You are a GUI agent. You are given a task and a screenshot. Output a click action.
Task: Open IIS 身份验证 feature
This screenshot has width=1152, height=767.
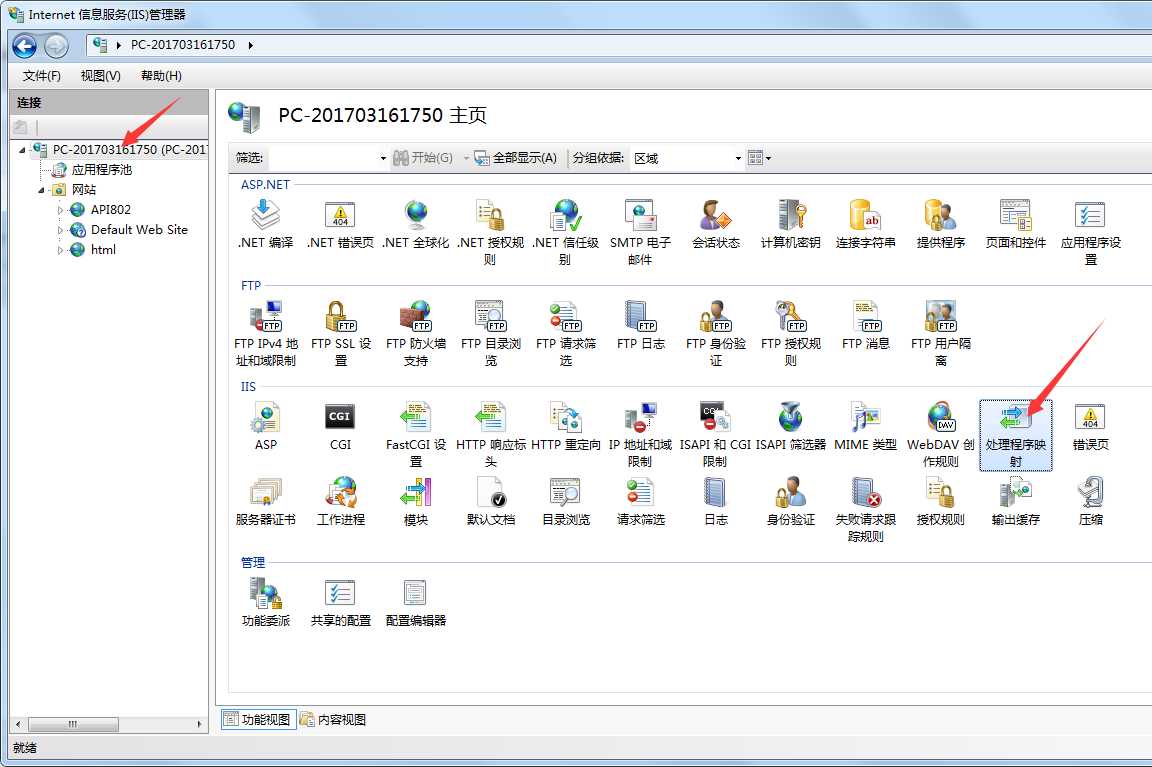point(791,502)
